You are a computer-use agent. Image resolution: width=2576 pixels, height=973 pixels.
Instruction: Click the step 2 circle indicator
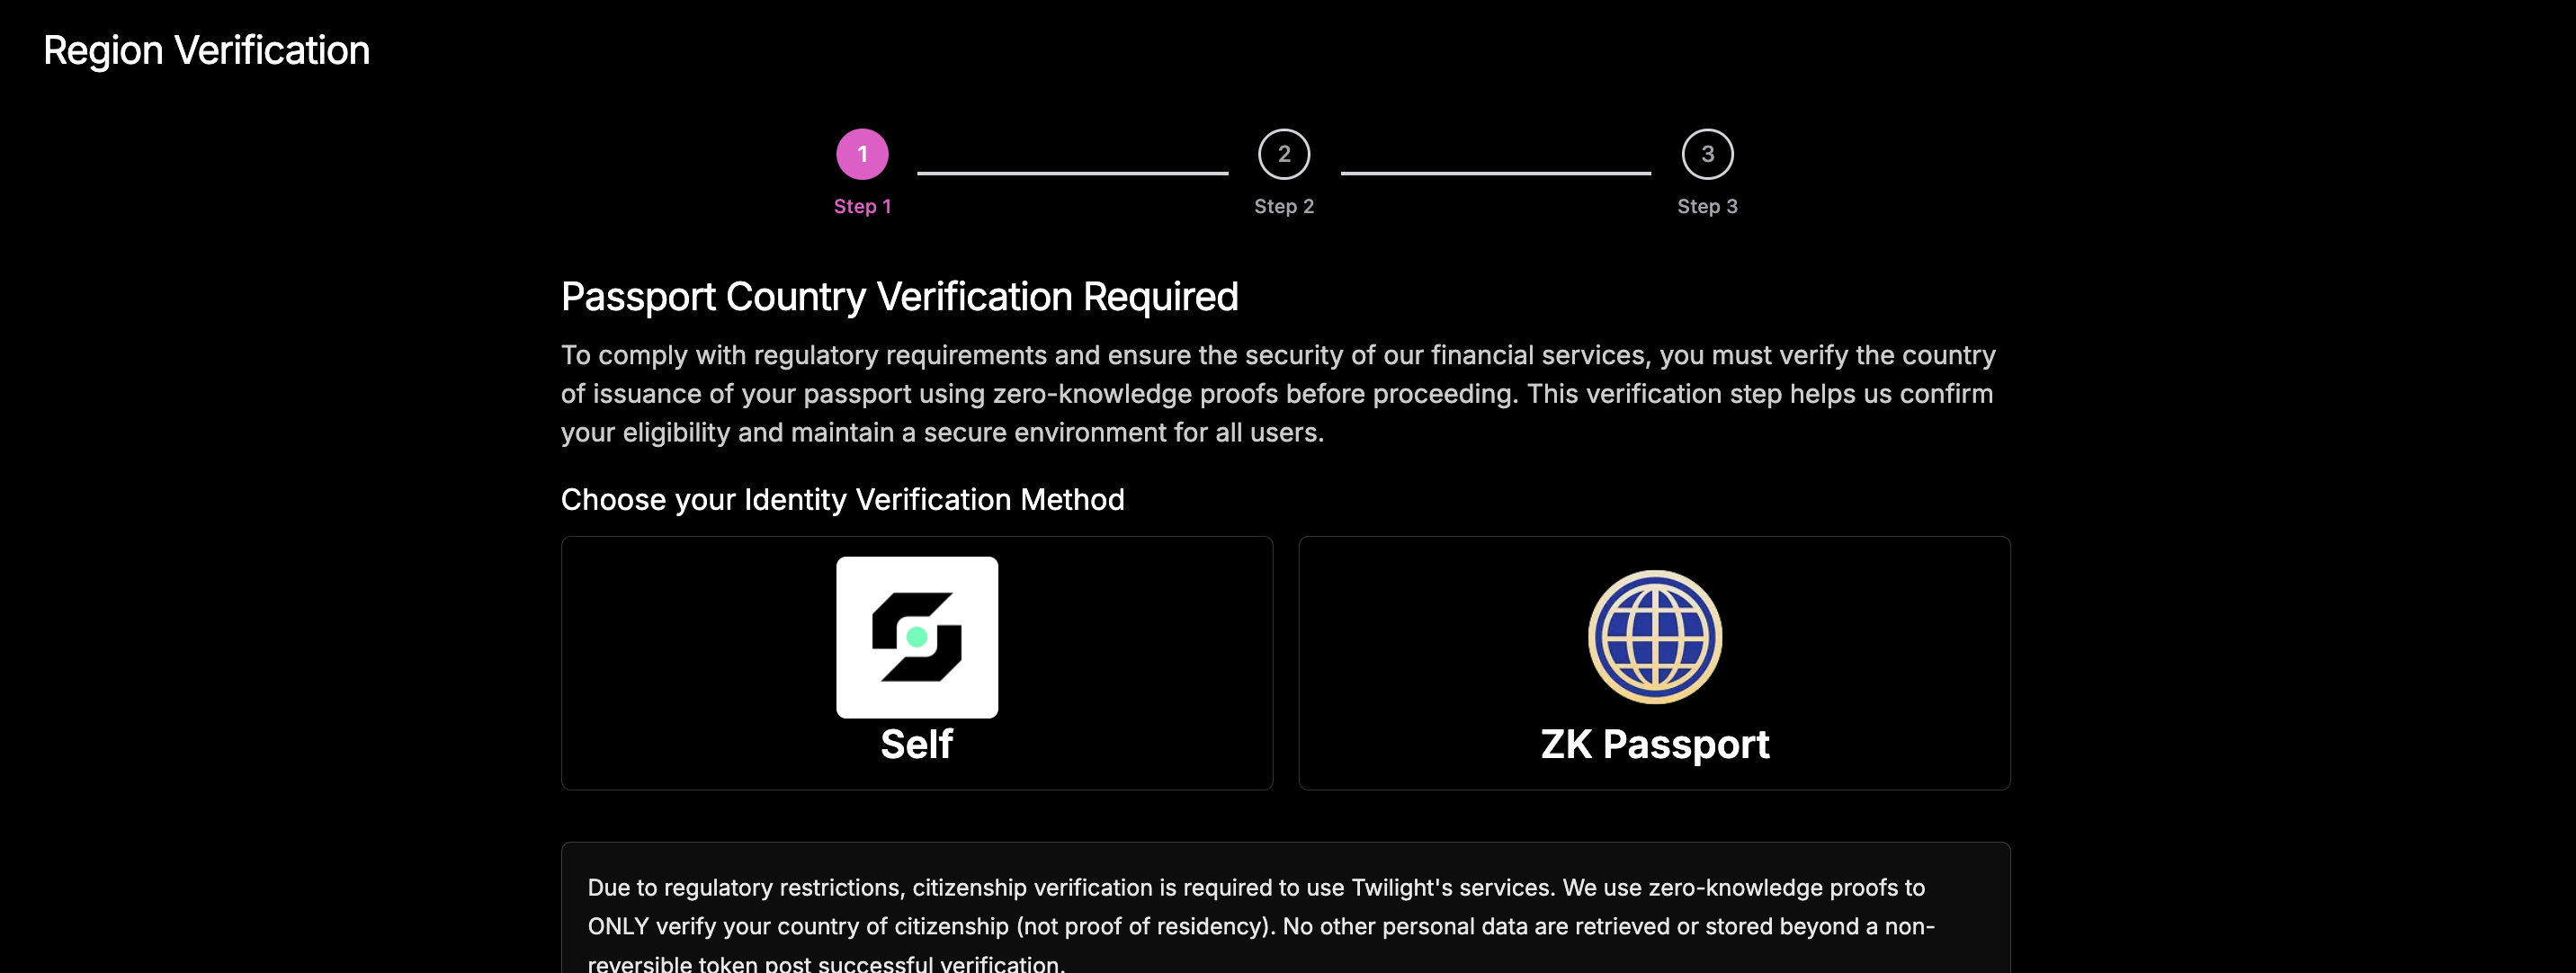tap(1284, 154)
